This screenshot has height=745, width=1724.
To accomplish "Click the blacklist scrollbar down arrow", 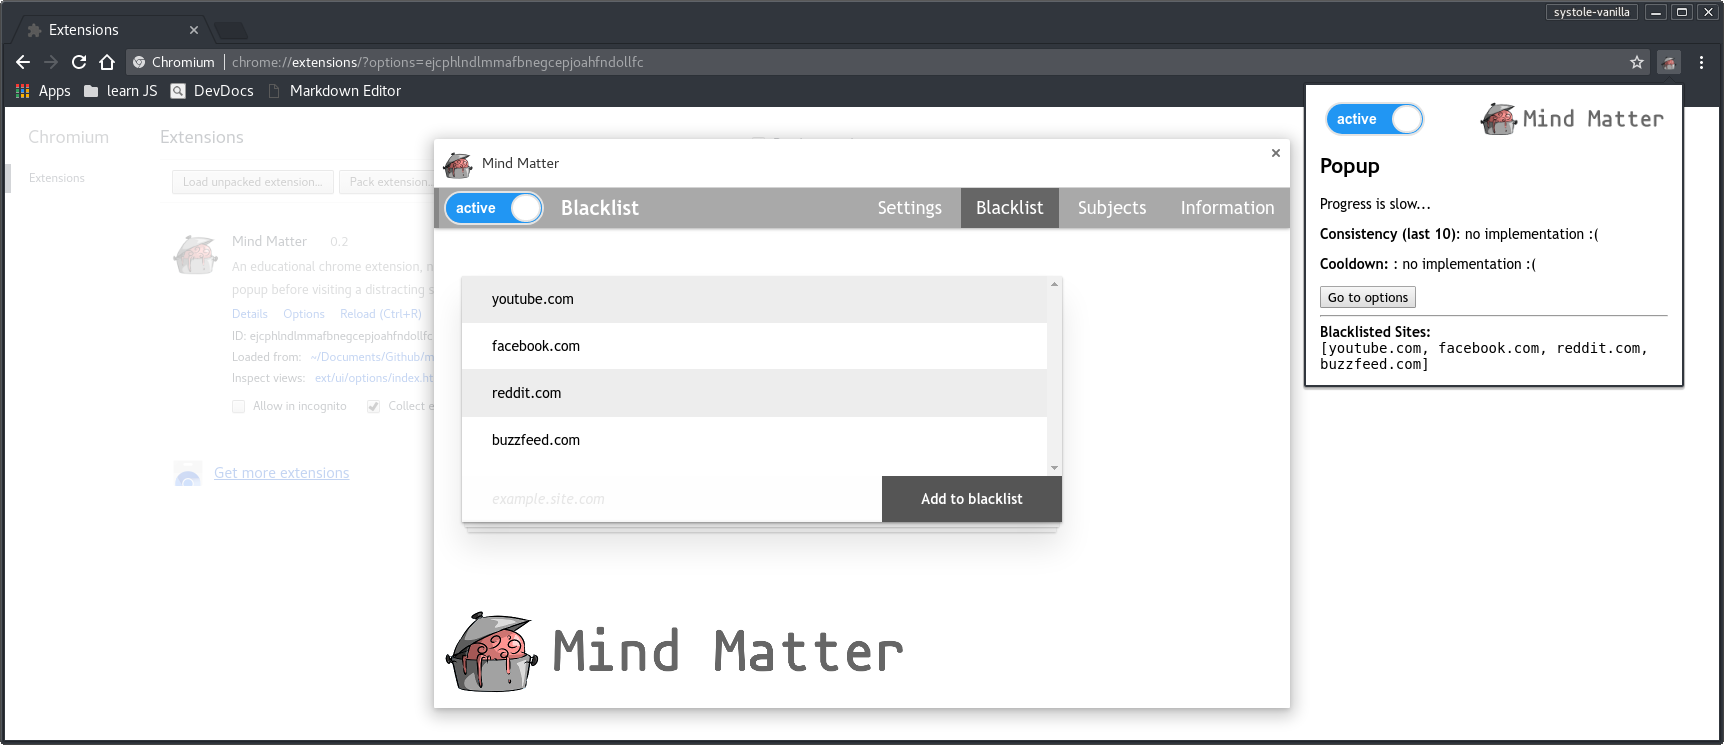I will (1054, 468).
